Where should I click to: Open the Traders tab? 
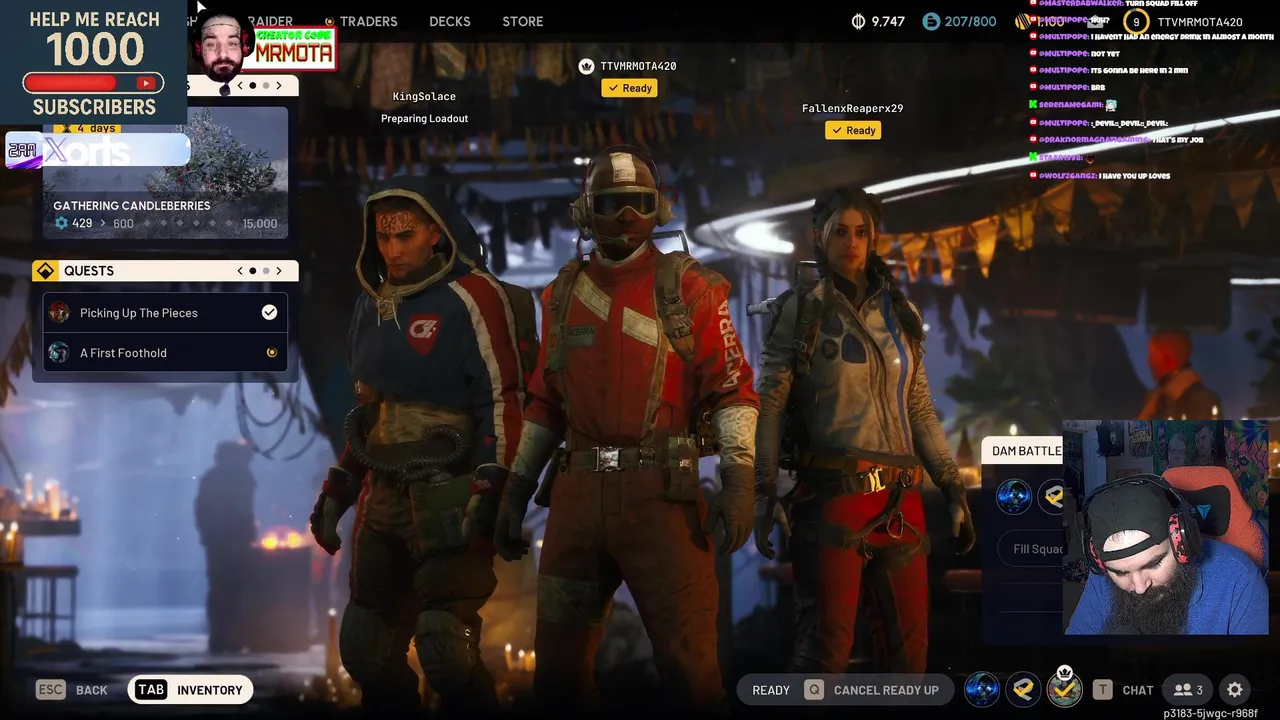(x=368, y=21)
